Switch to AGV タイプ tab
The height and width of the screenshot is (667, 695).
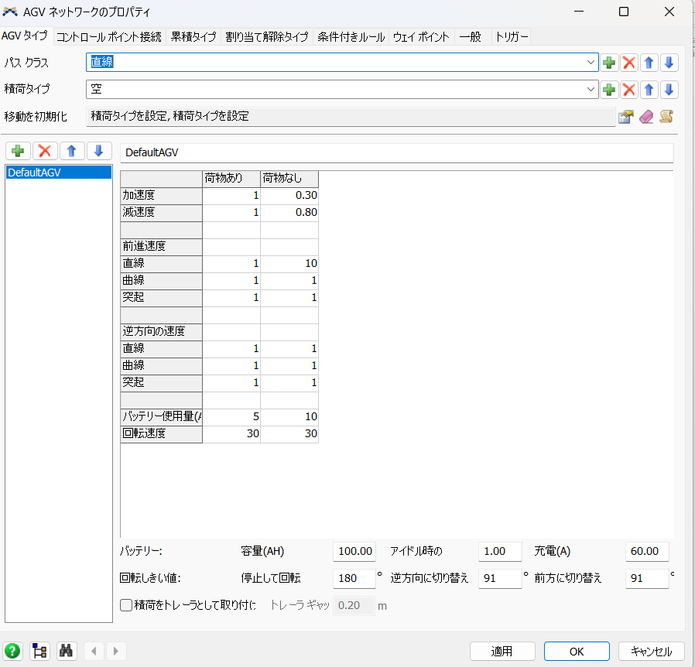[24, 36]
